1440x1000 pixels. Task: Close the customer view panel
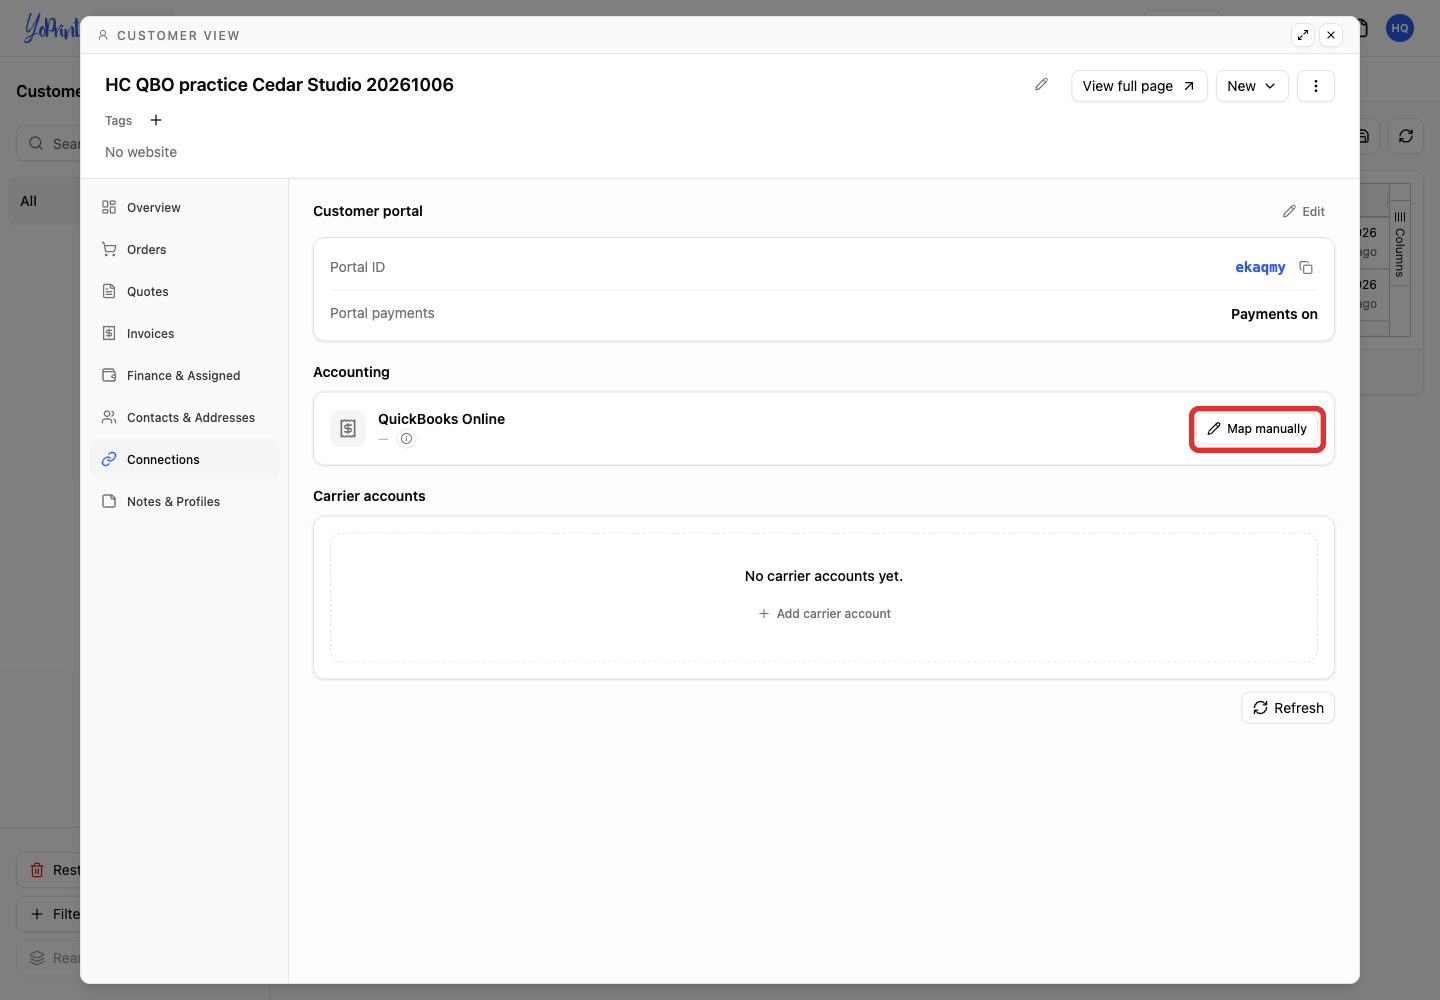(1331, 35)
